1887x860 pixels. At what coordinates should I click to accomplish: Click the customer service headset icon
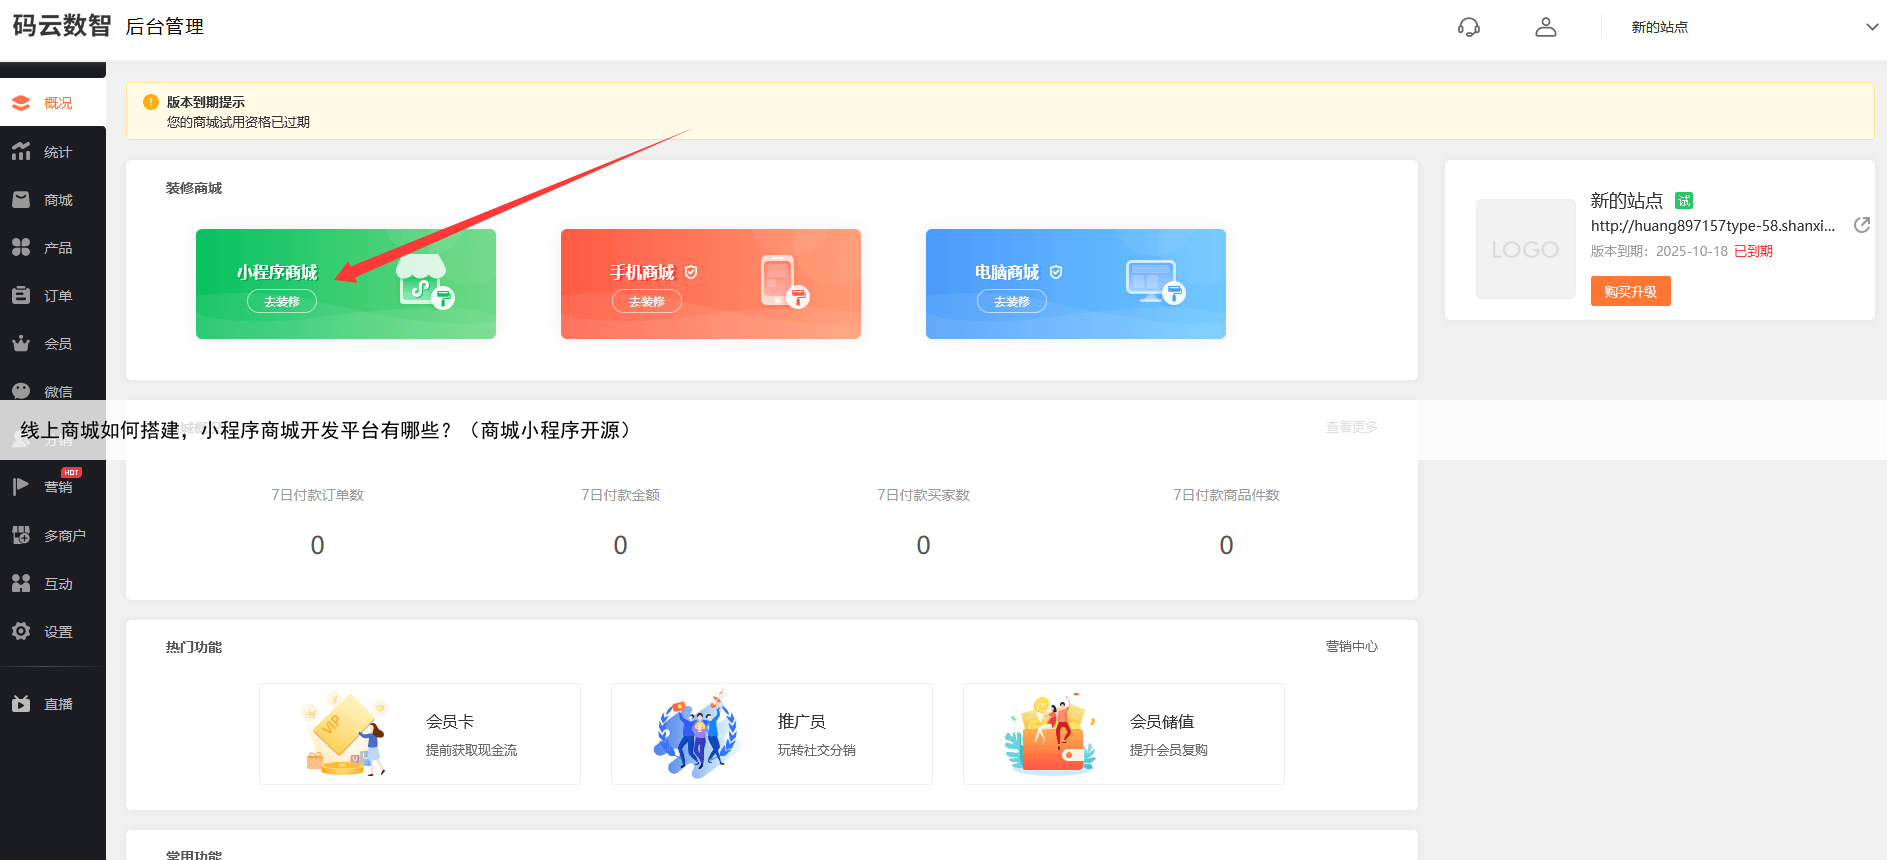pos(1468,27)
